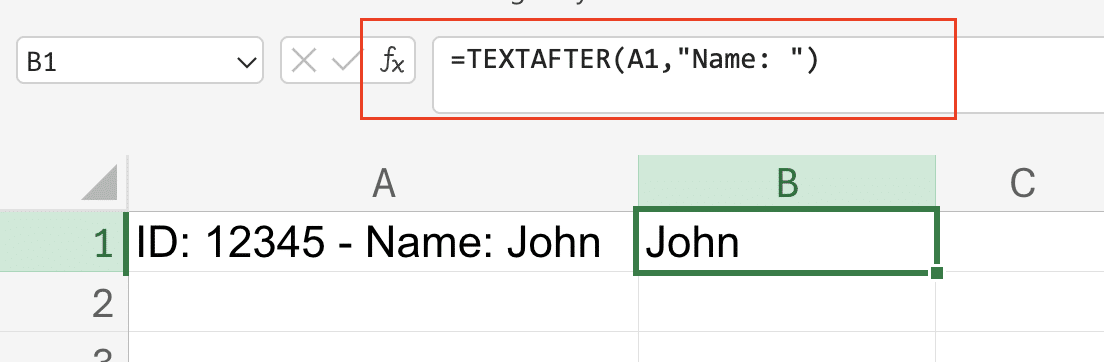Select column A header
1104x362 pixels.
tap(383, 182)
